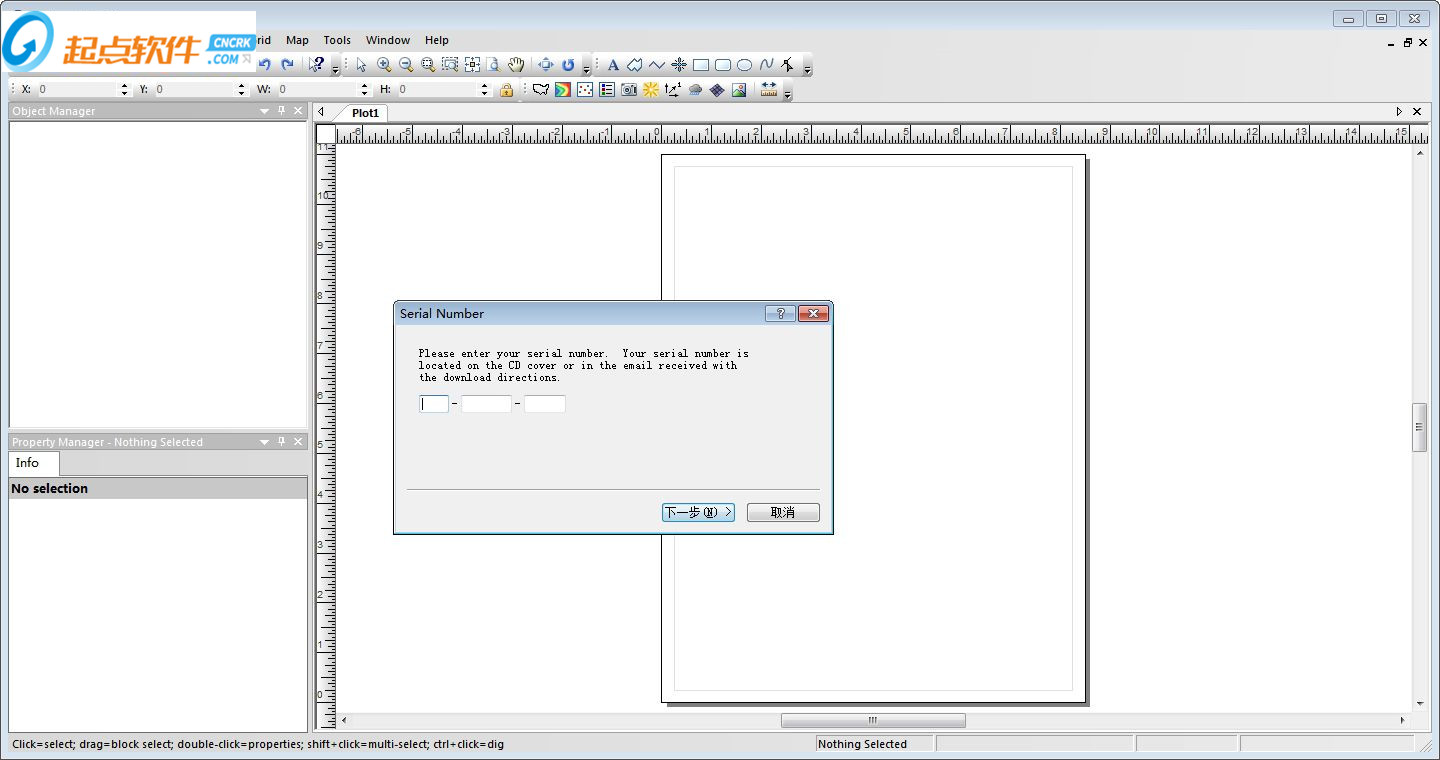Create a new Post Map

(585, 90)
